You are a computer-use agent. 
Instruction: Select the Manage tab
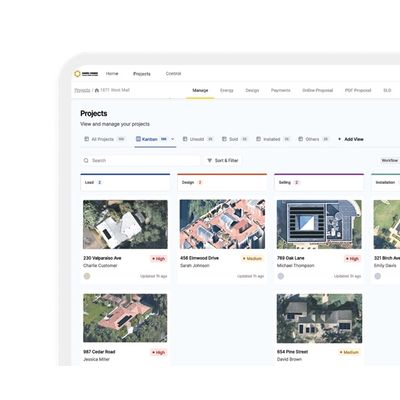[x=200, y=90]
